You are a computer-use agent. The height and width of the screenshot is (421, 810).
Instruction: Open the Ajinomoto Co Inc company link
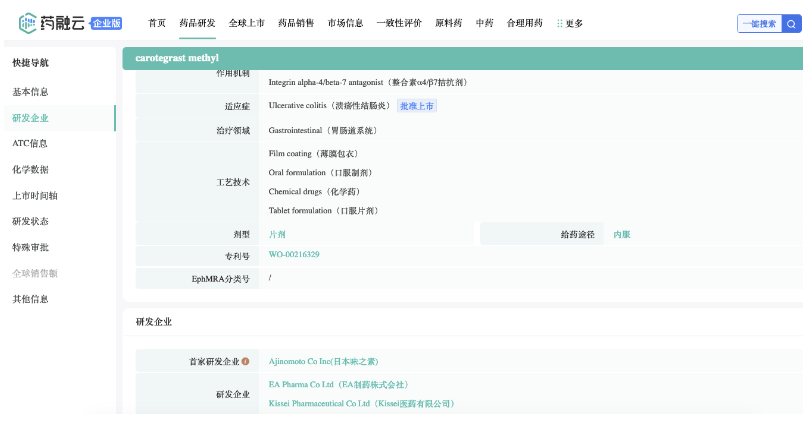click(x=323, y=361)
